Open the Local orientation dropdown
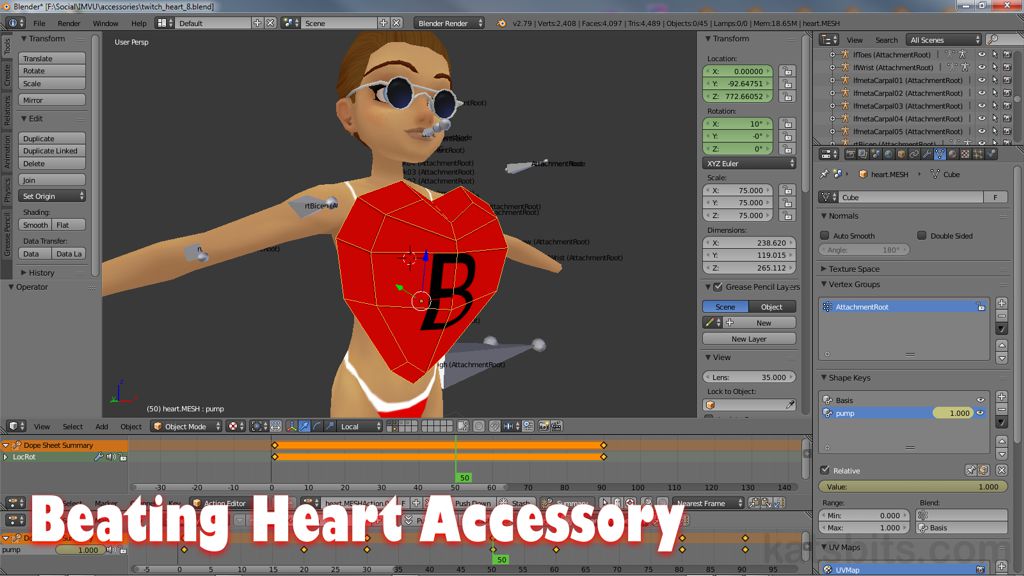 tap(360, 426)
